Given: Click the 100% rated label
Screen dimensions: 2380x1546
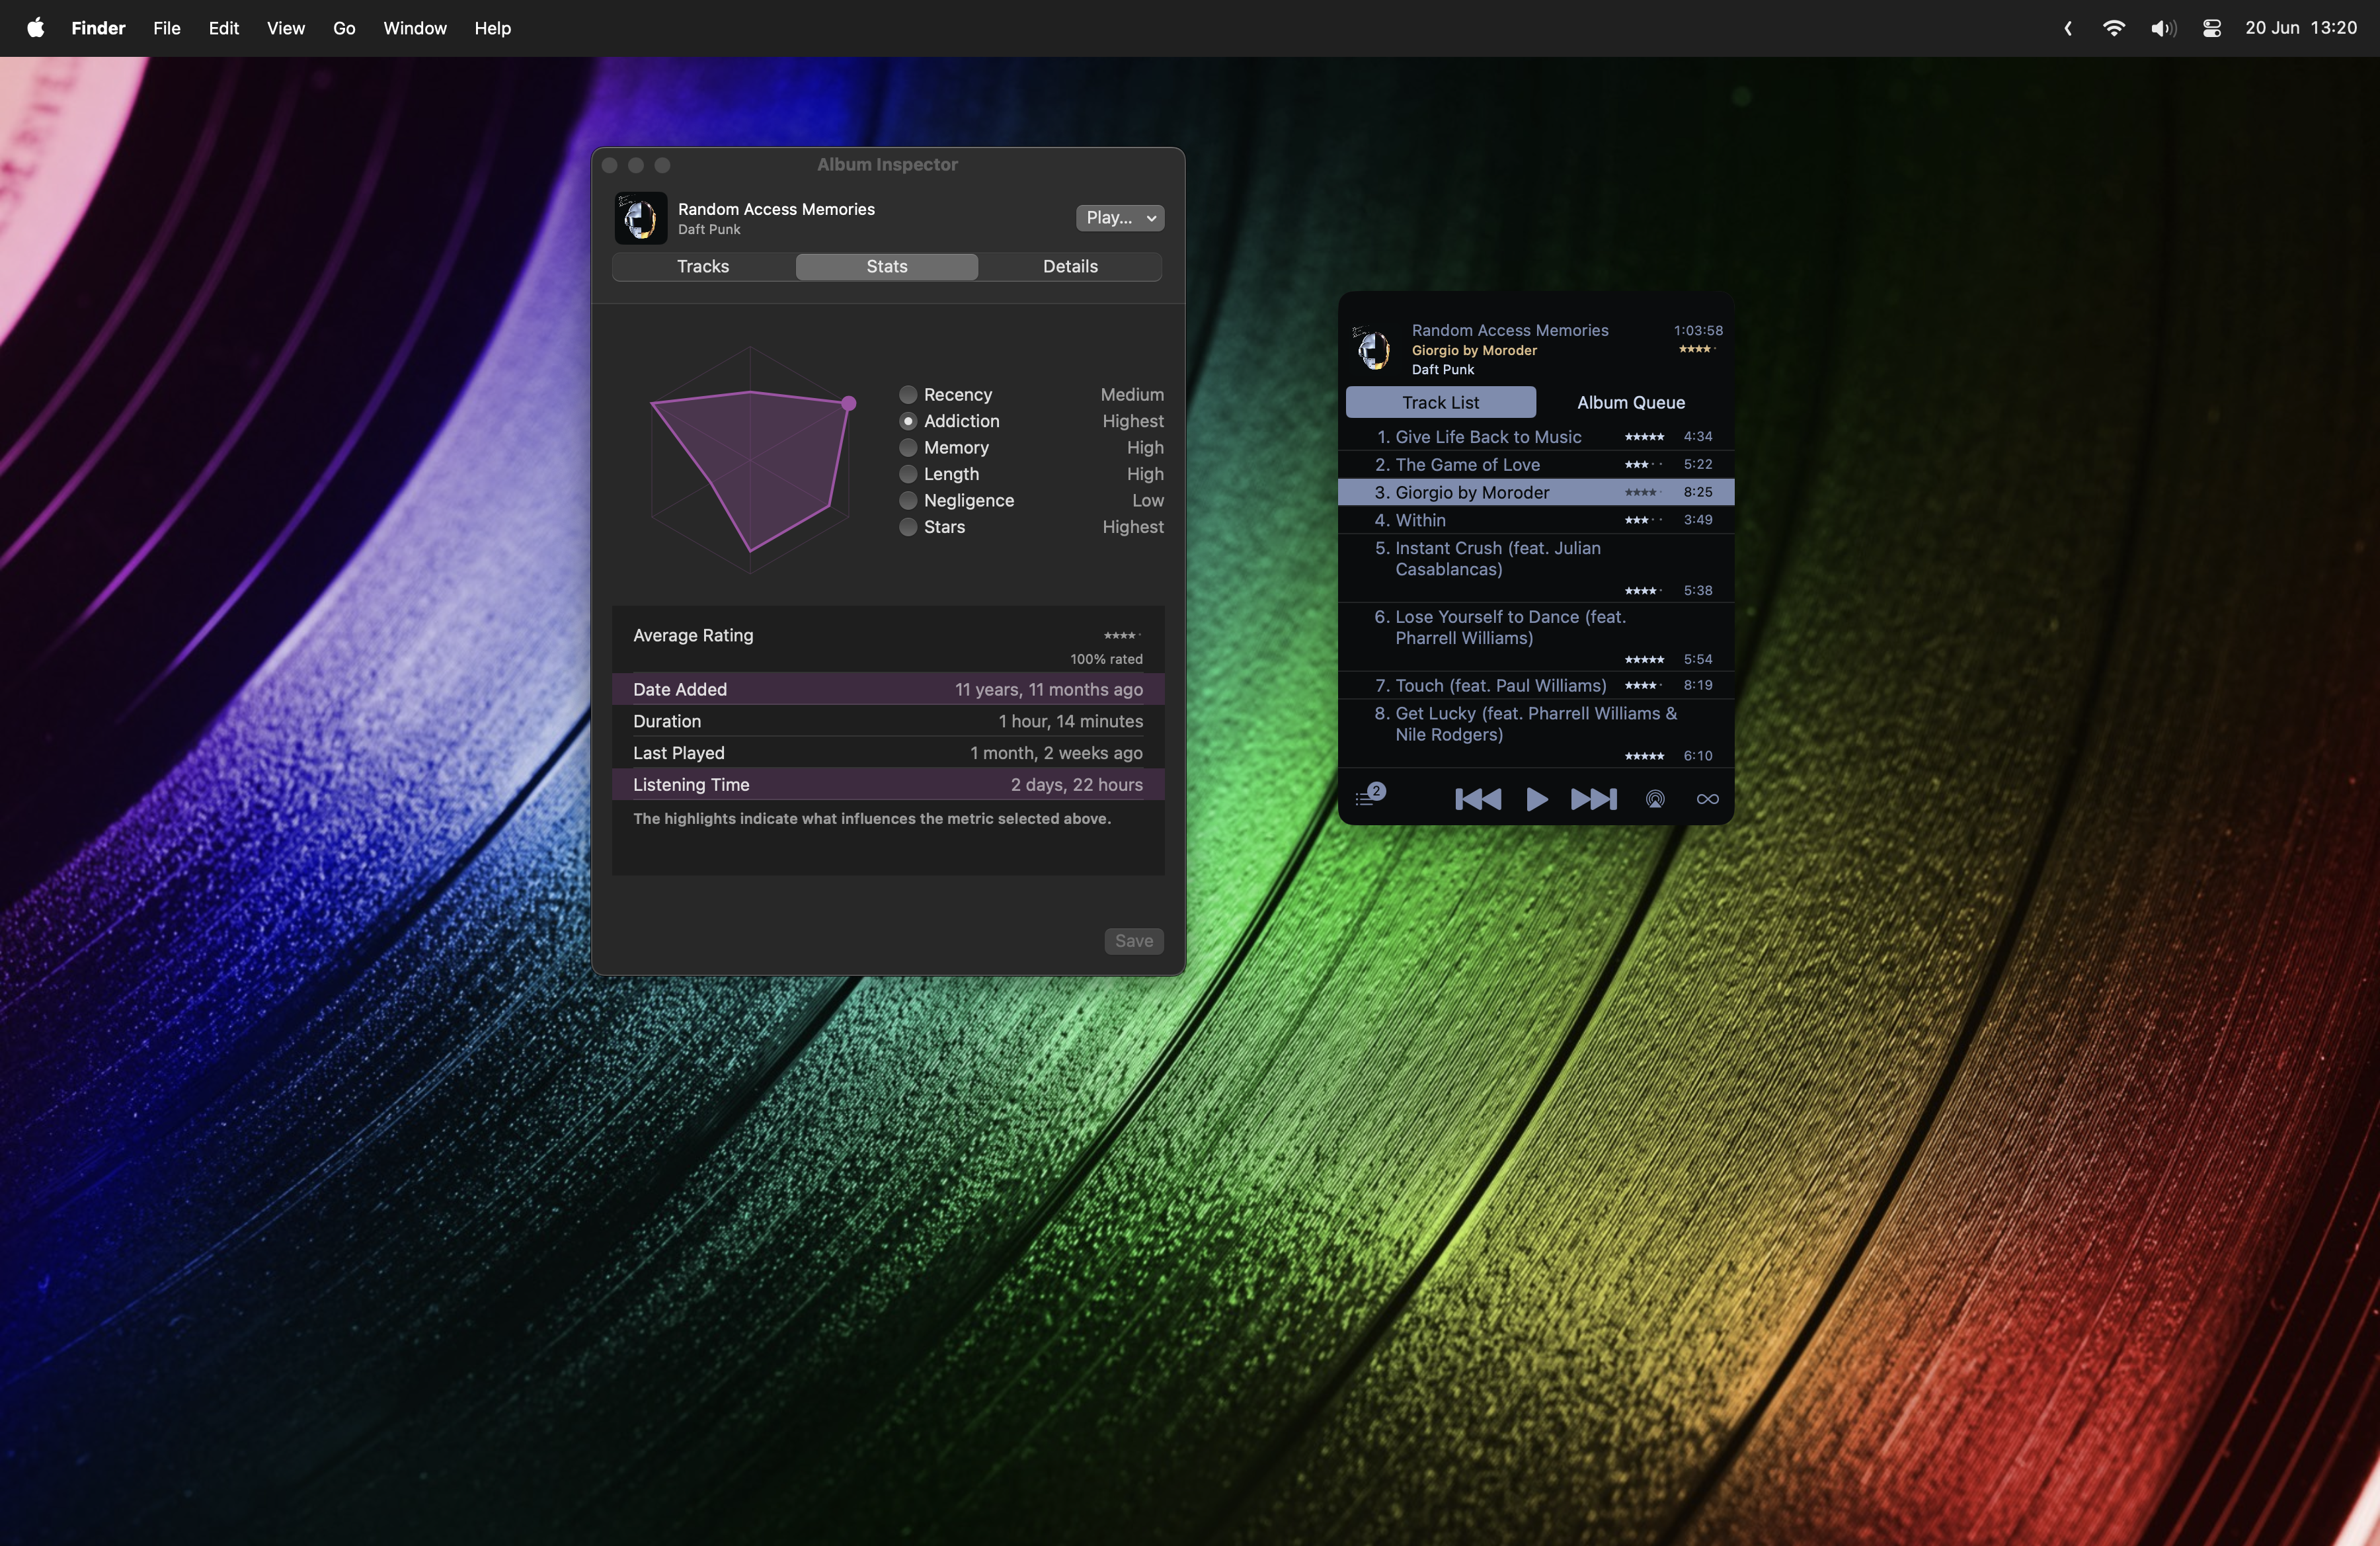Looking at the screenshot, I should pos(1106,659).
